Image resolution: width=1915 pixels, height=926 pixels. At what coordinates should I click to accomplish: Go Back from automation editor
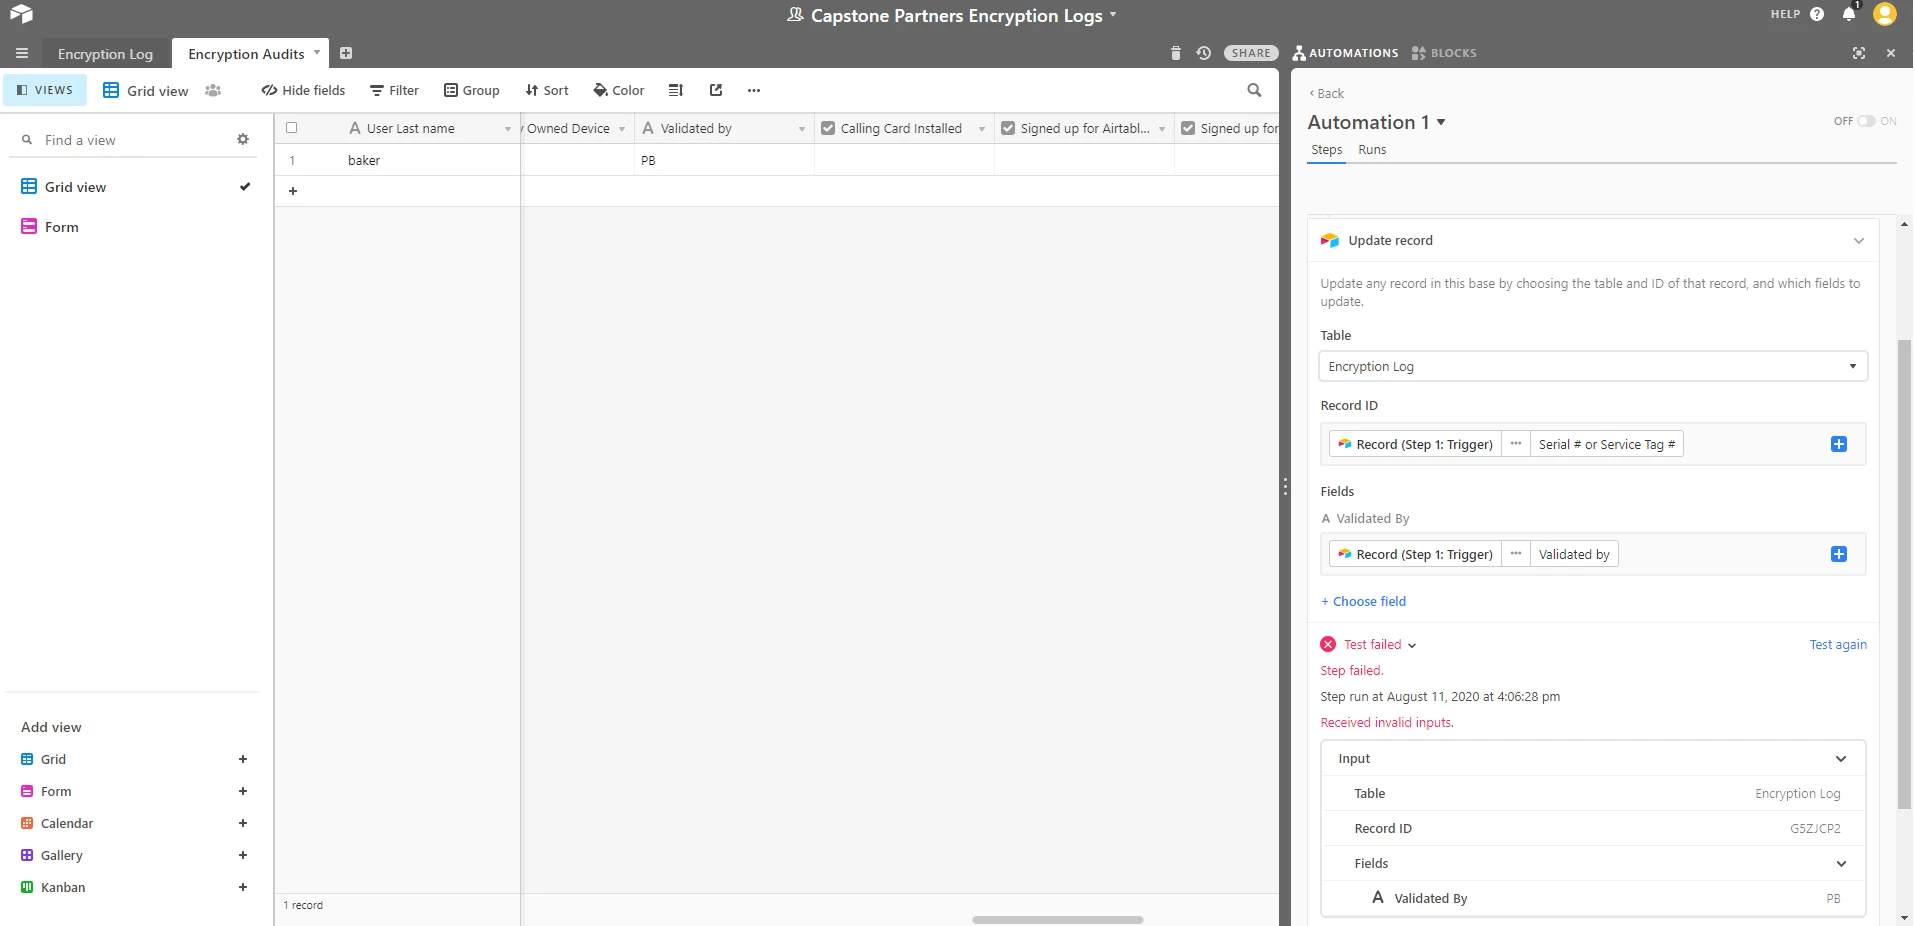[1327, 93]
